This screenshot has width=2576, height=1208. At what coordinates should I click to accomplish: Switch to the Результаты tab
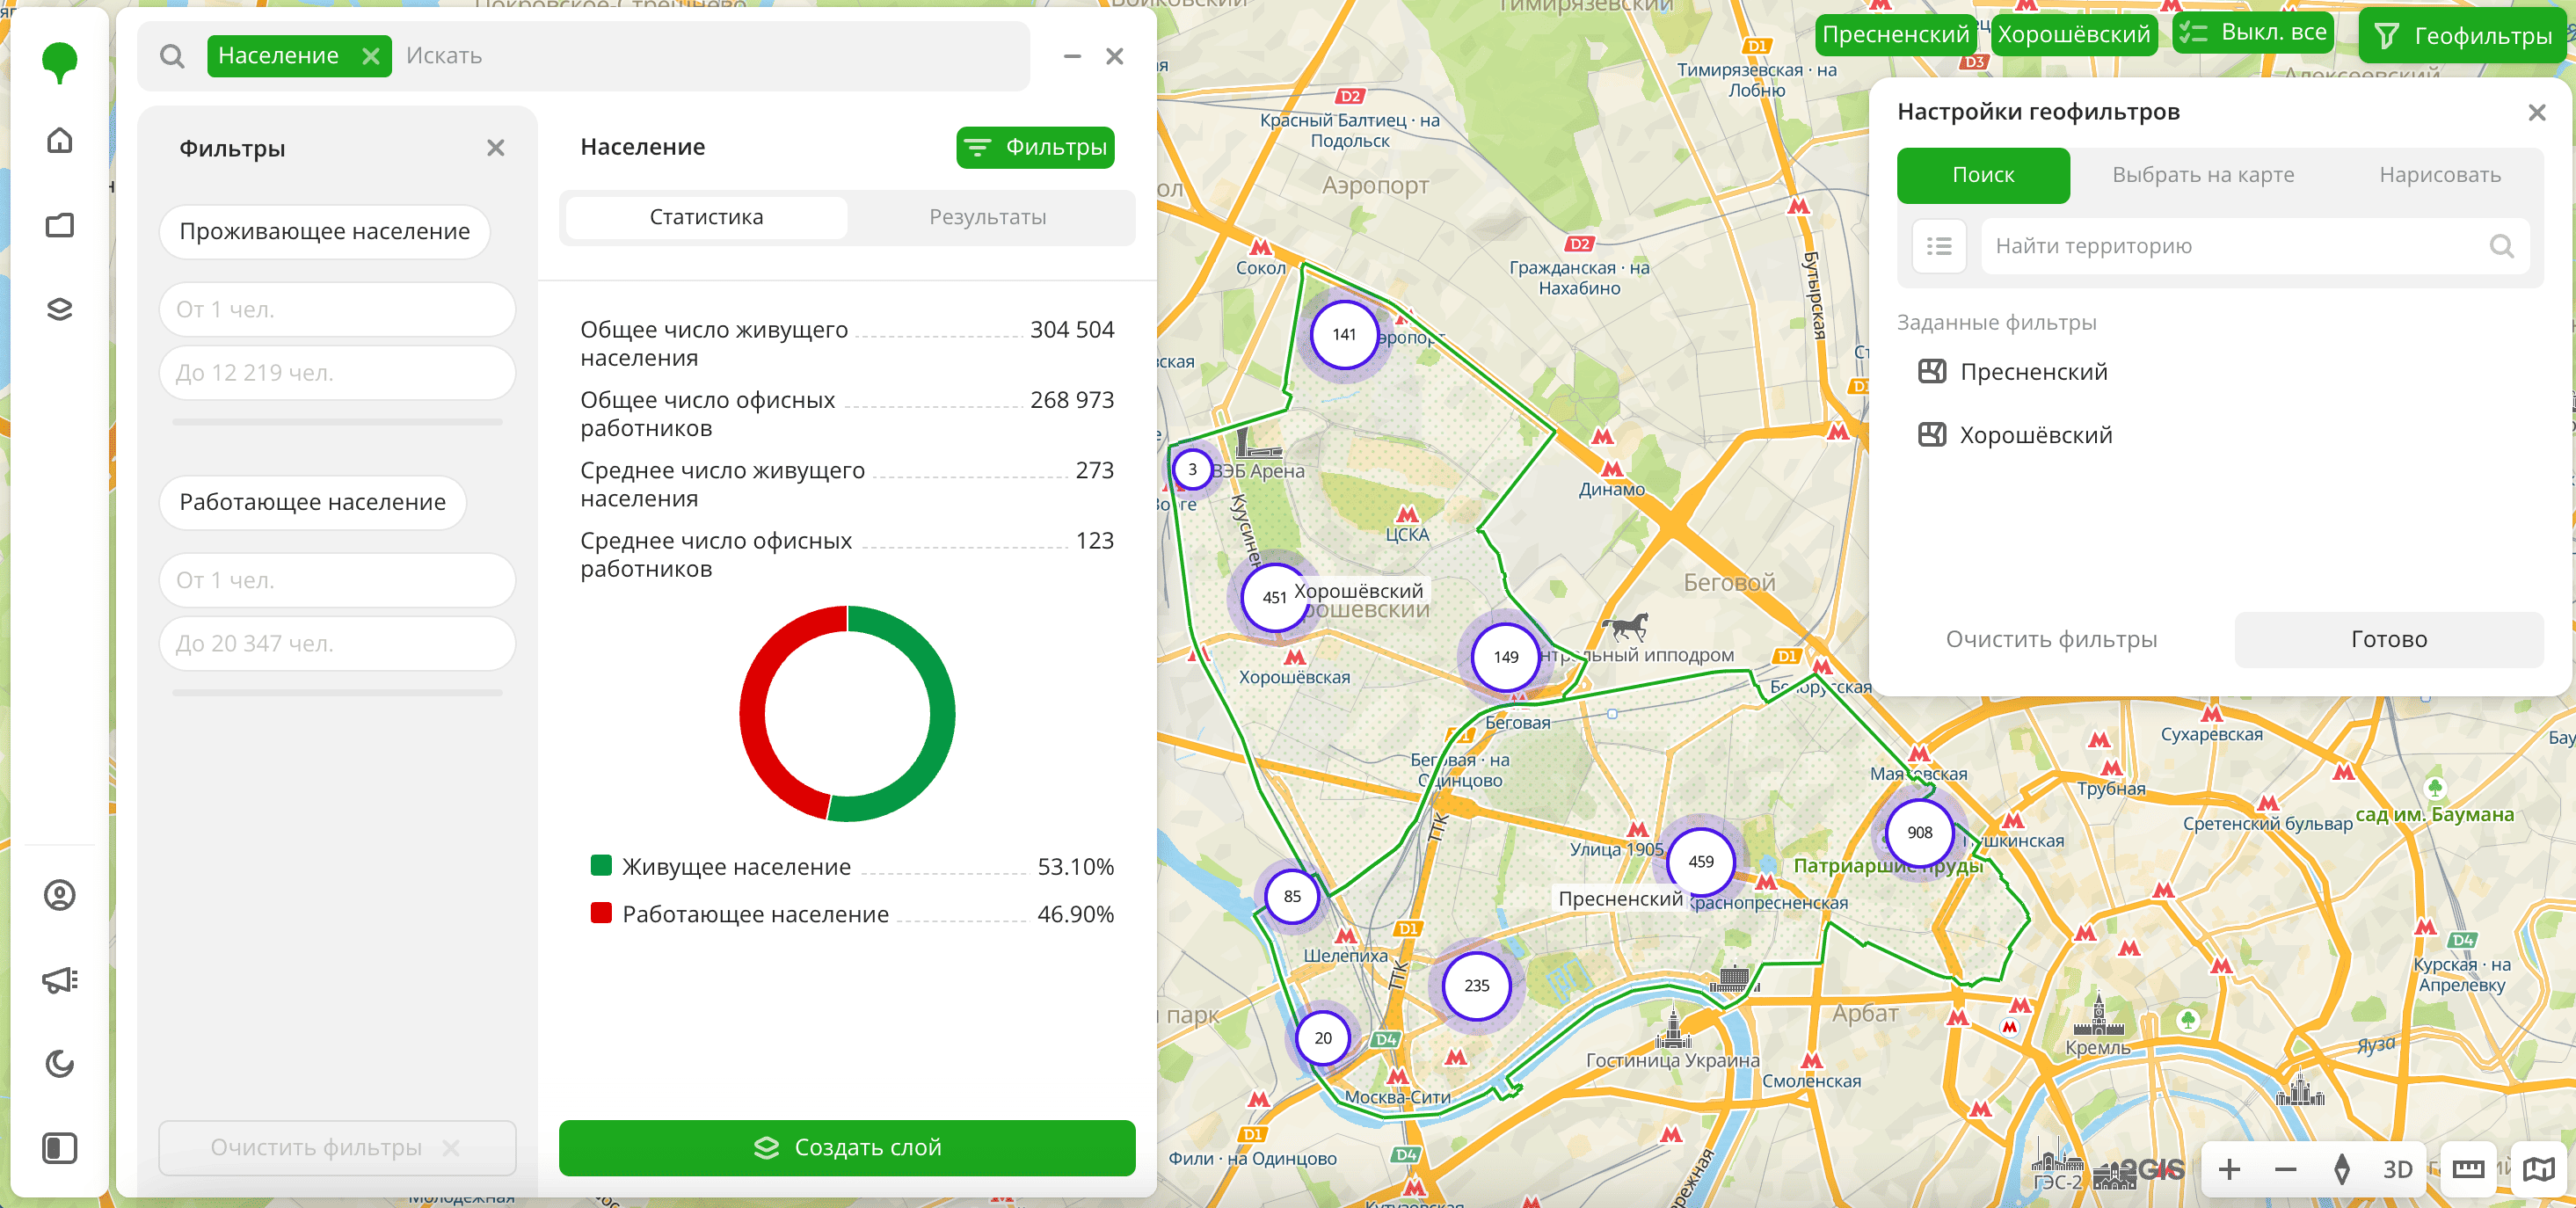click(x=987, y=217)
